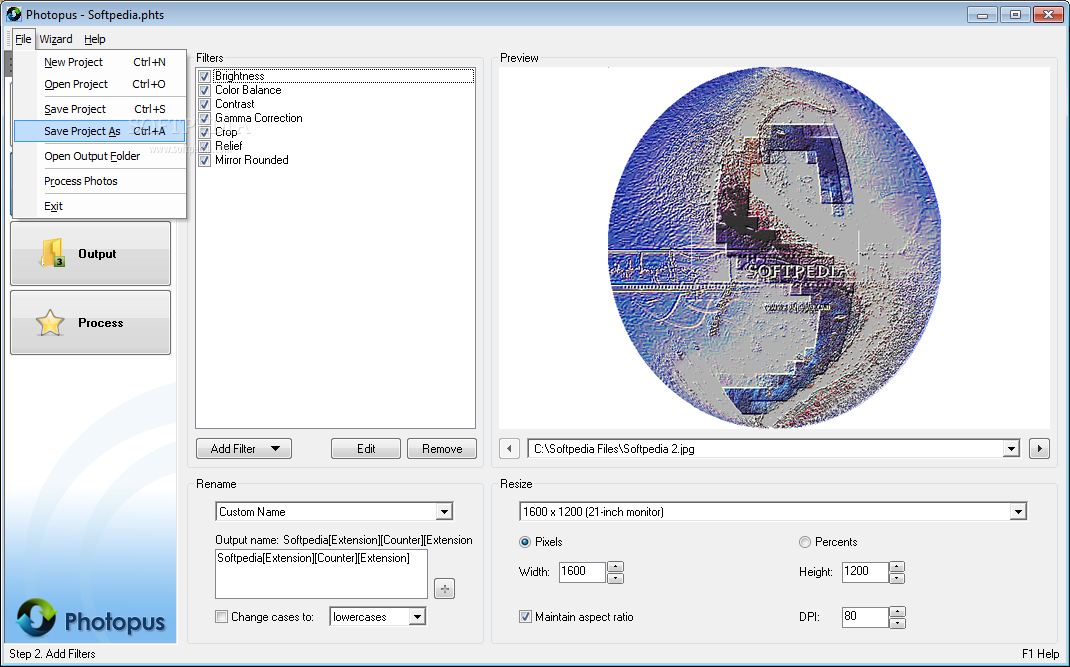Go to previous preview image arrow
This screenshot has width=1070, height=667.
click(509, 449)
